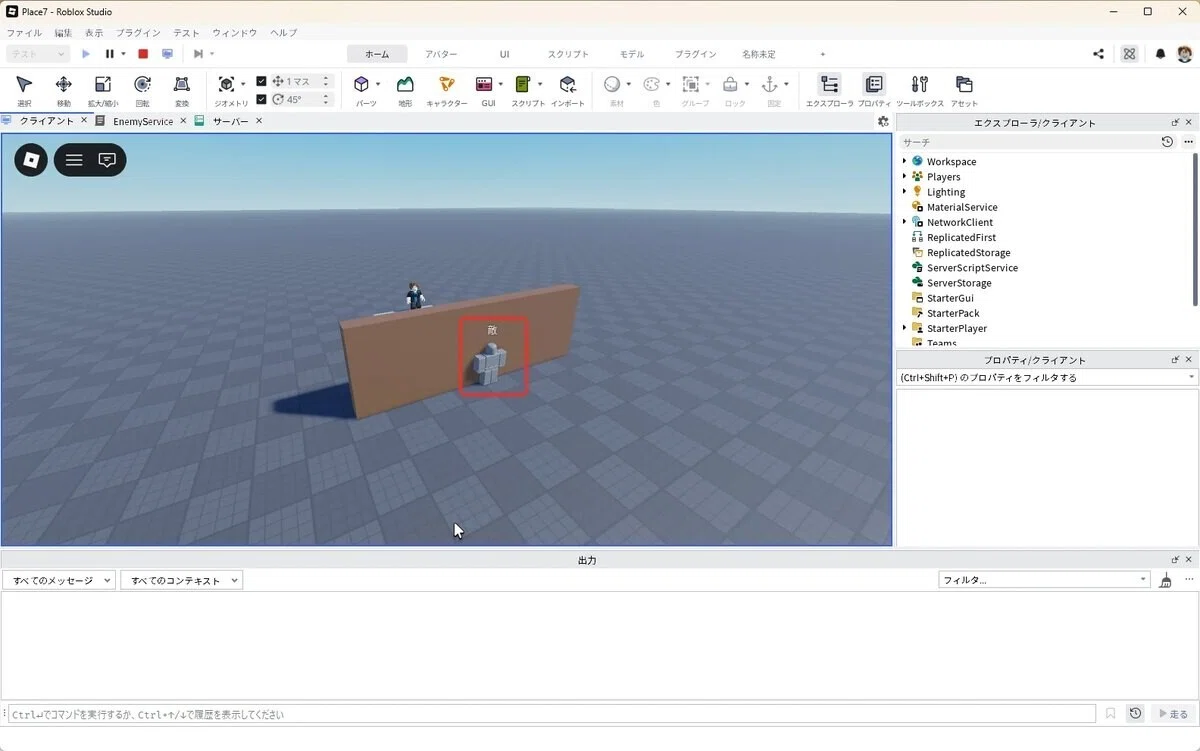Click the ロック (Lock) icon
The image size is (1200, 751).
click(x=731, y=85)
